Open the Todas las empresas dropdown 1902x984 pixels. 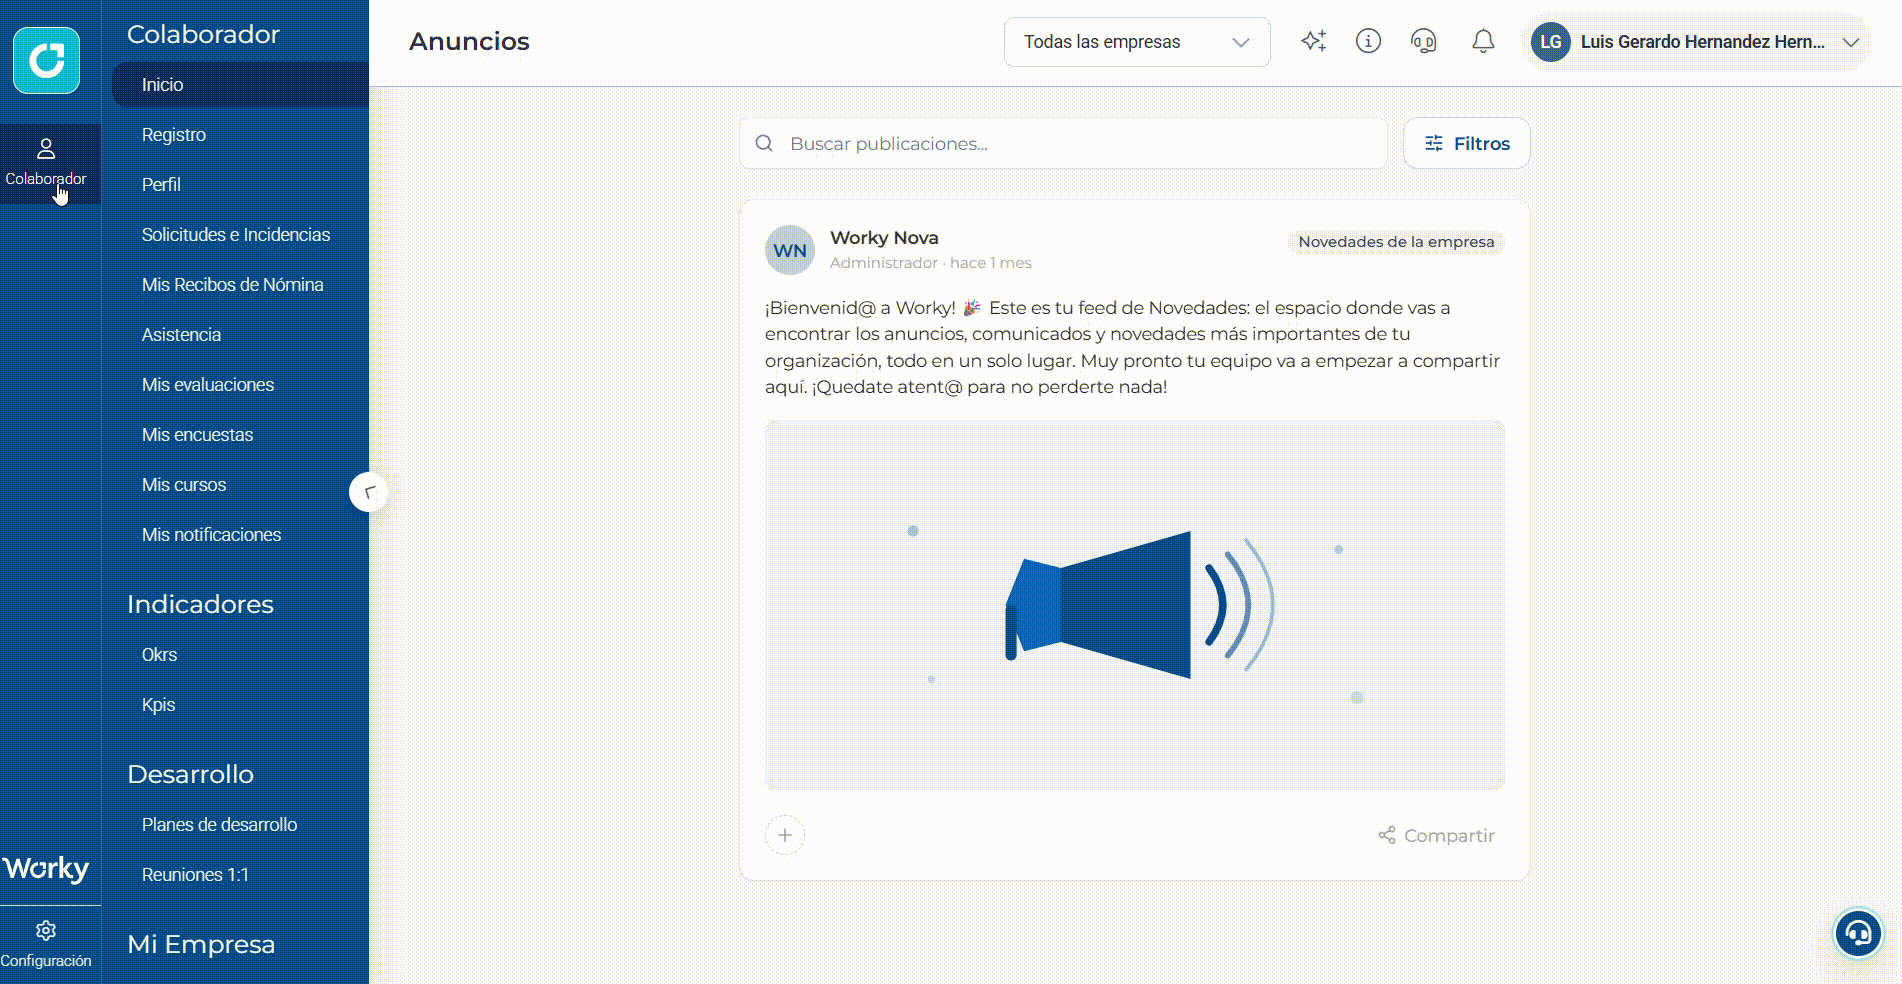pos(1137,42)
